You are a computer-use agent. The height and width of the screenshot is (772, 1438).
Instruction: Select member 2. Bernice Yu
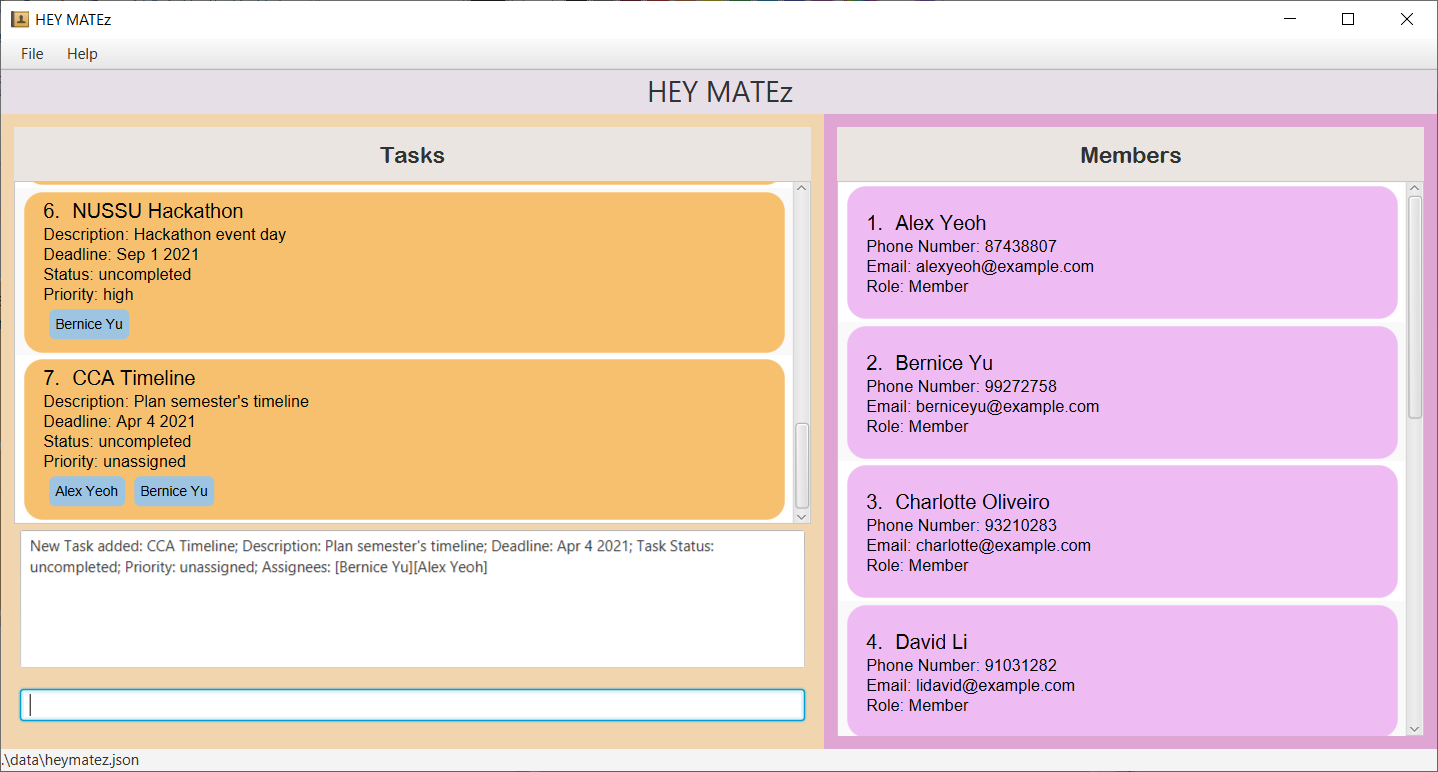[1122, 392]
